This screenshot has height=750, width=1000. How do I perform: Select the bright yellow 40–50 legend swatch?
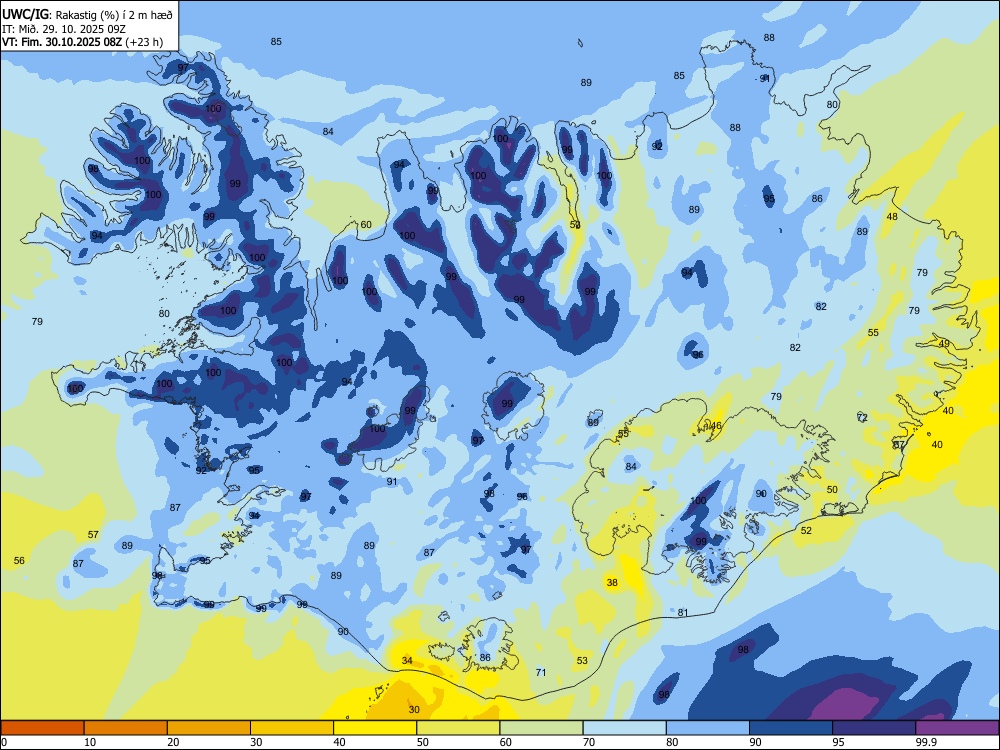(x=375, y=728)
